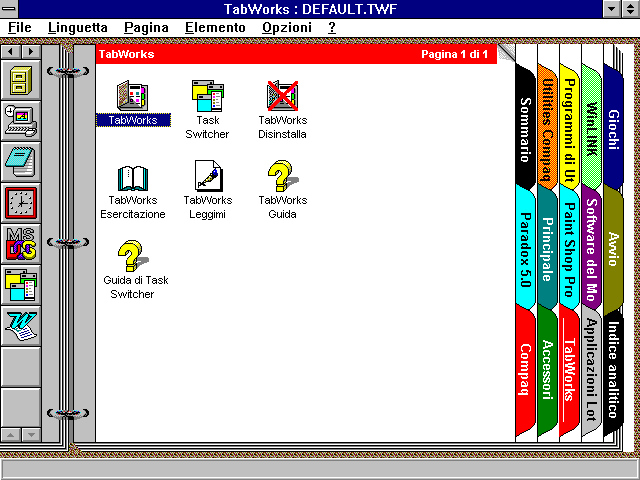Click the up arrow below the sidebar
Image resolution: width=640 pixels, height=480 pixels.
pos(11,435)
